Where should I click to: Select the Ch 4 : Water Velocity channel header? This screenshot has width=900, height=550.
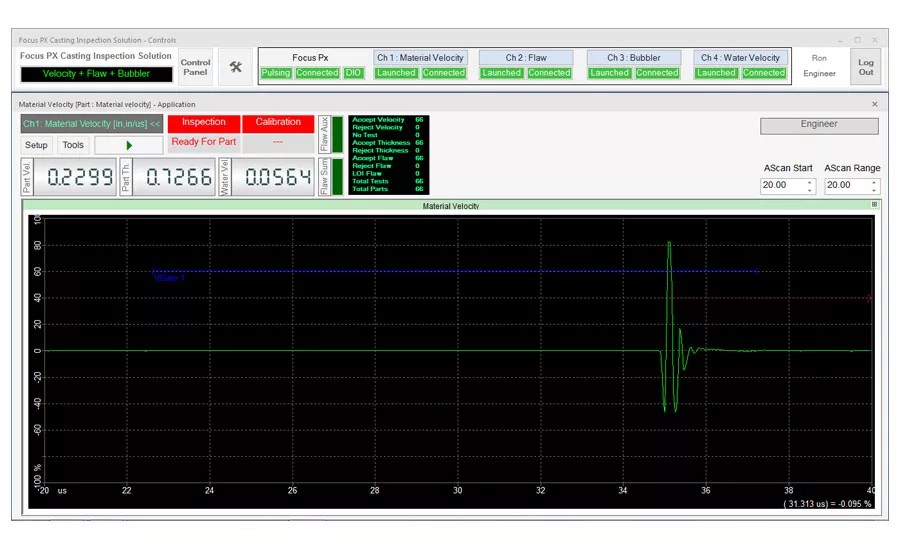(740, 57)
